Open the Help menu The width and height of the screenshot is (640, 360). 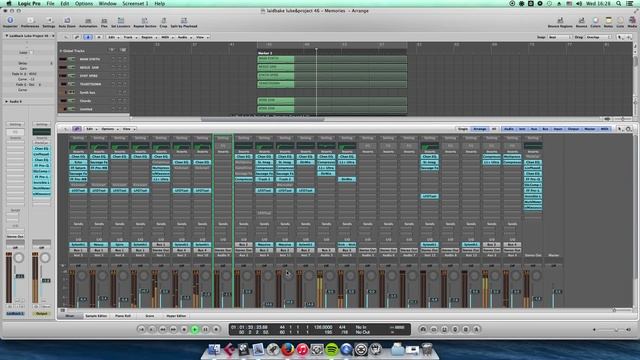[160, 4]
